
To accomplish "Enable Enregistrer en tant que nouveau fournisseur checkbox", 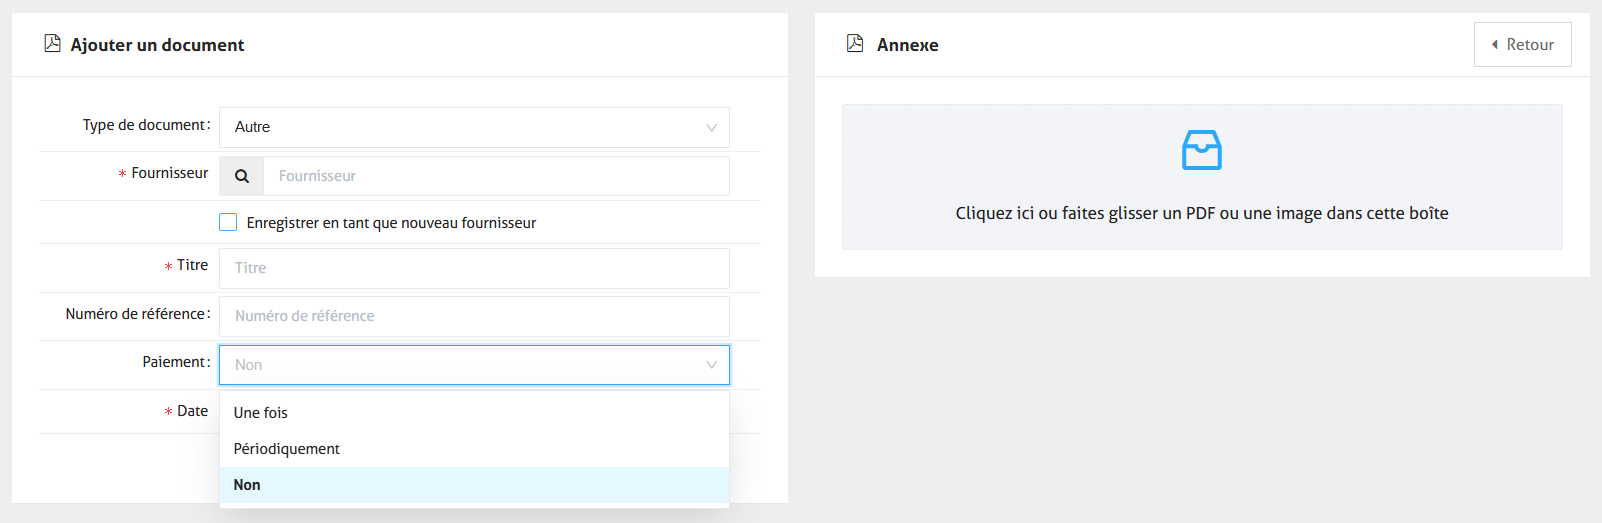I will (x=228, y=222).
